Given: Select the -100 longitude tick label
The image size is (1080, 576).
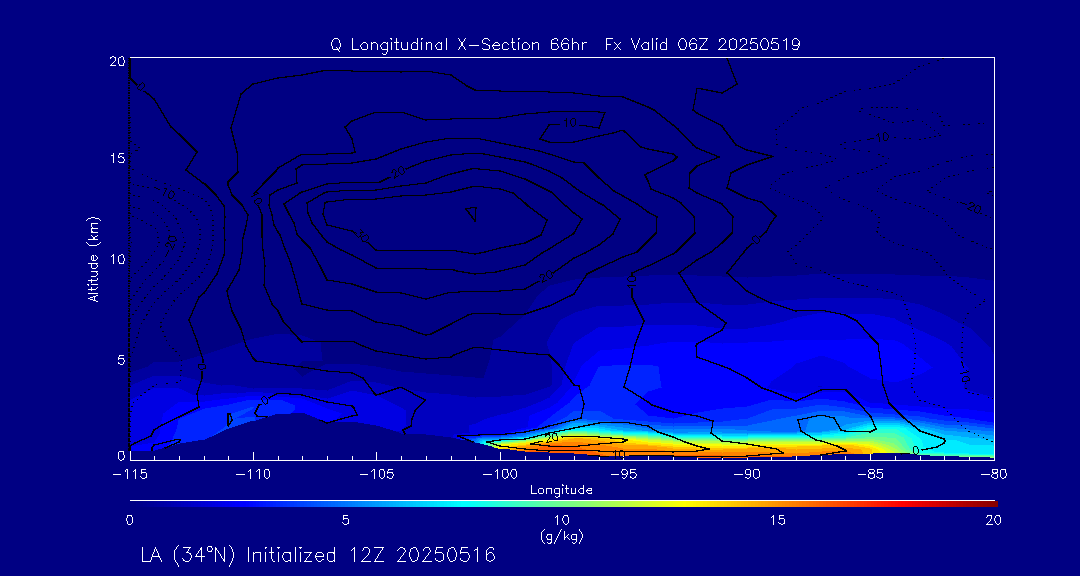Looking at the screenshot, I should [500, 474].
